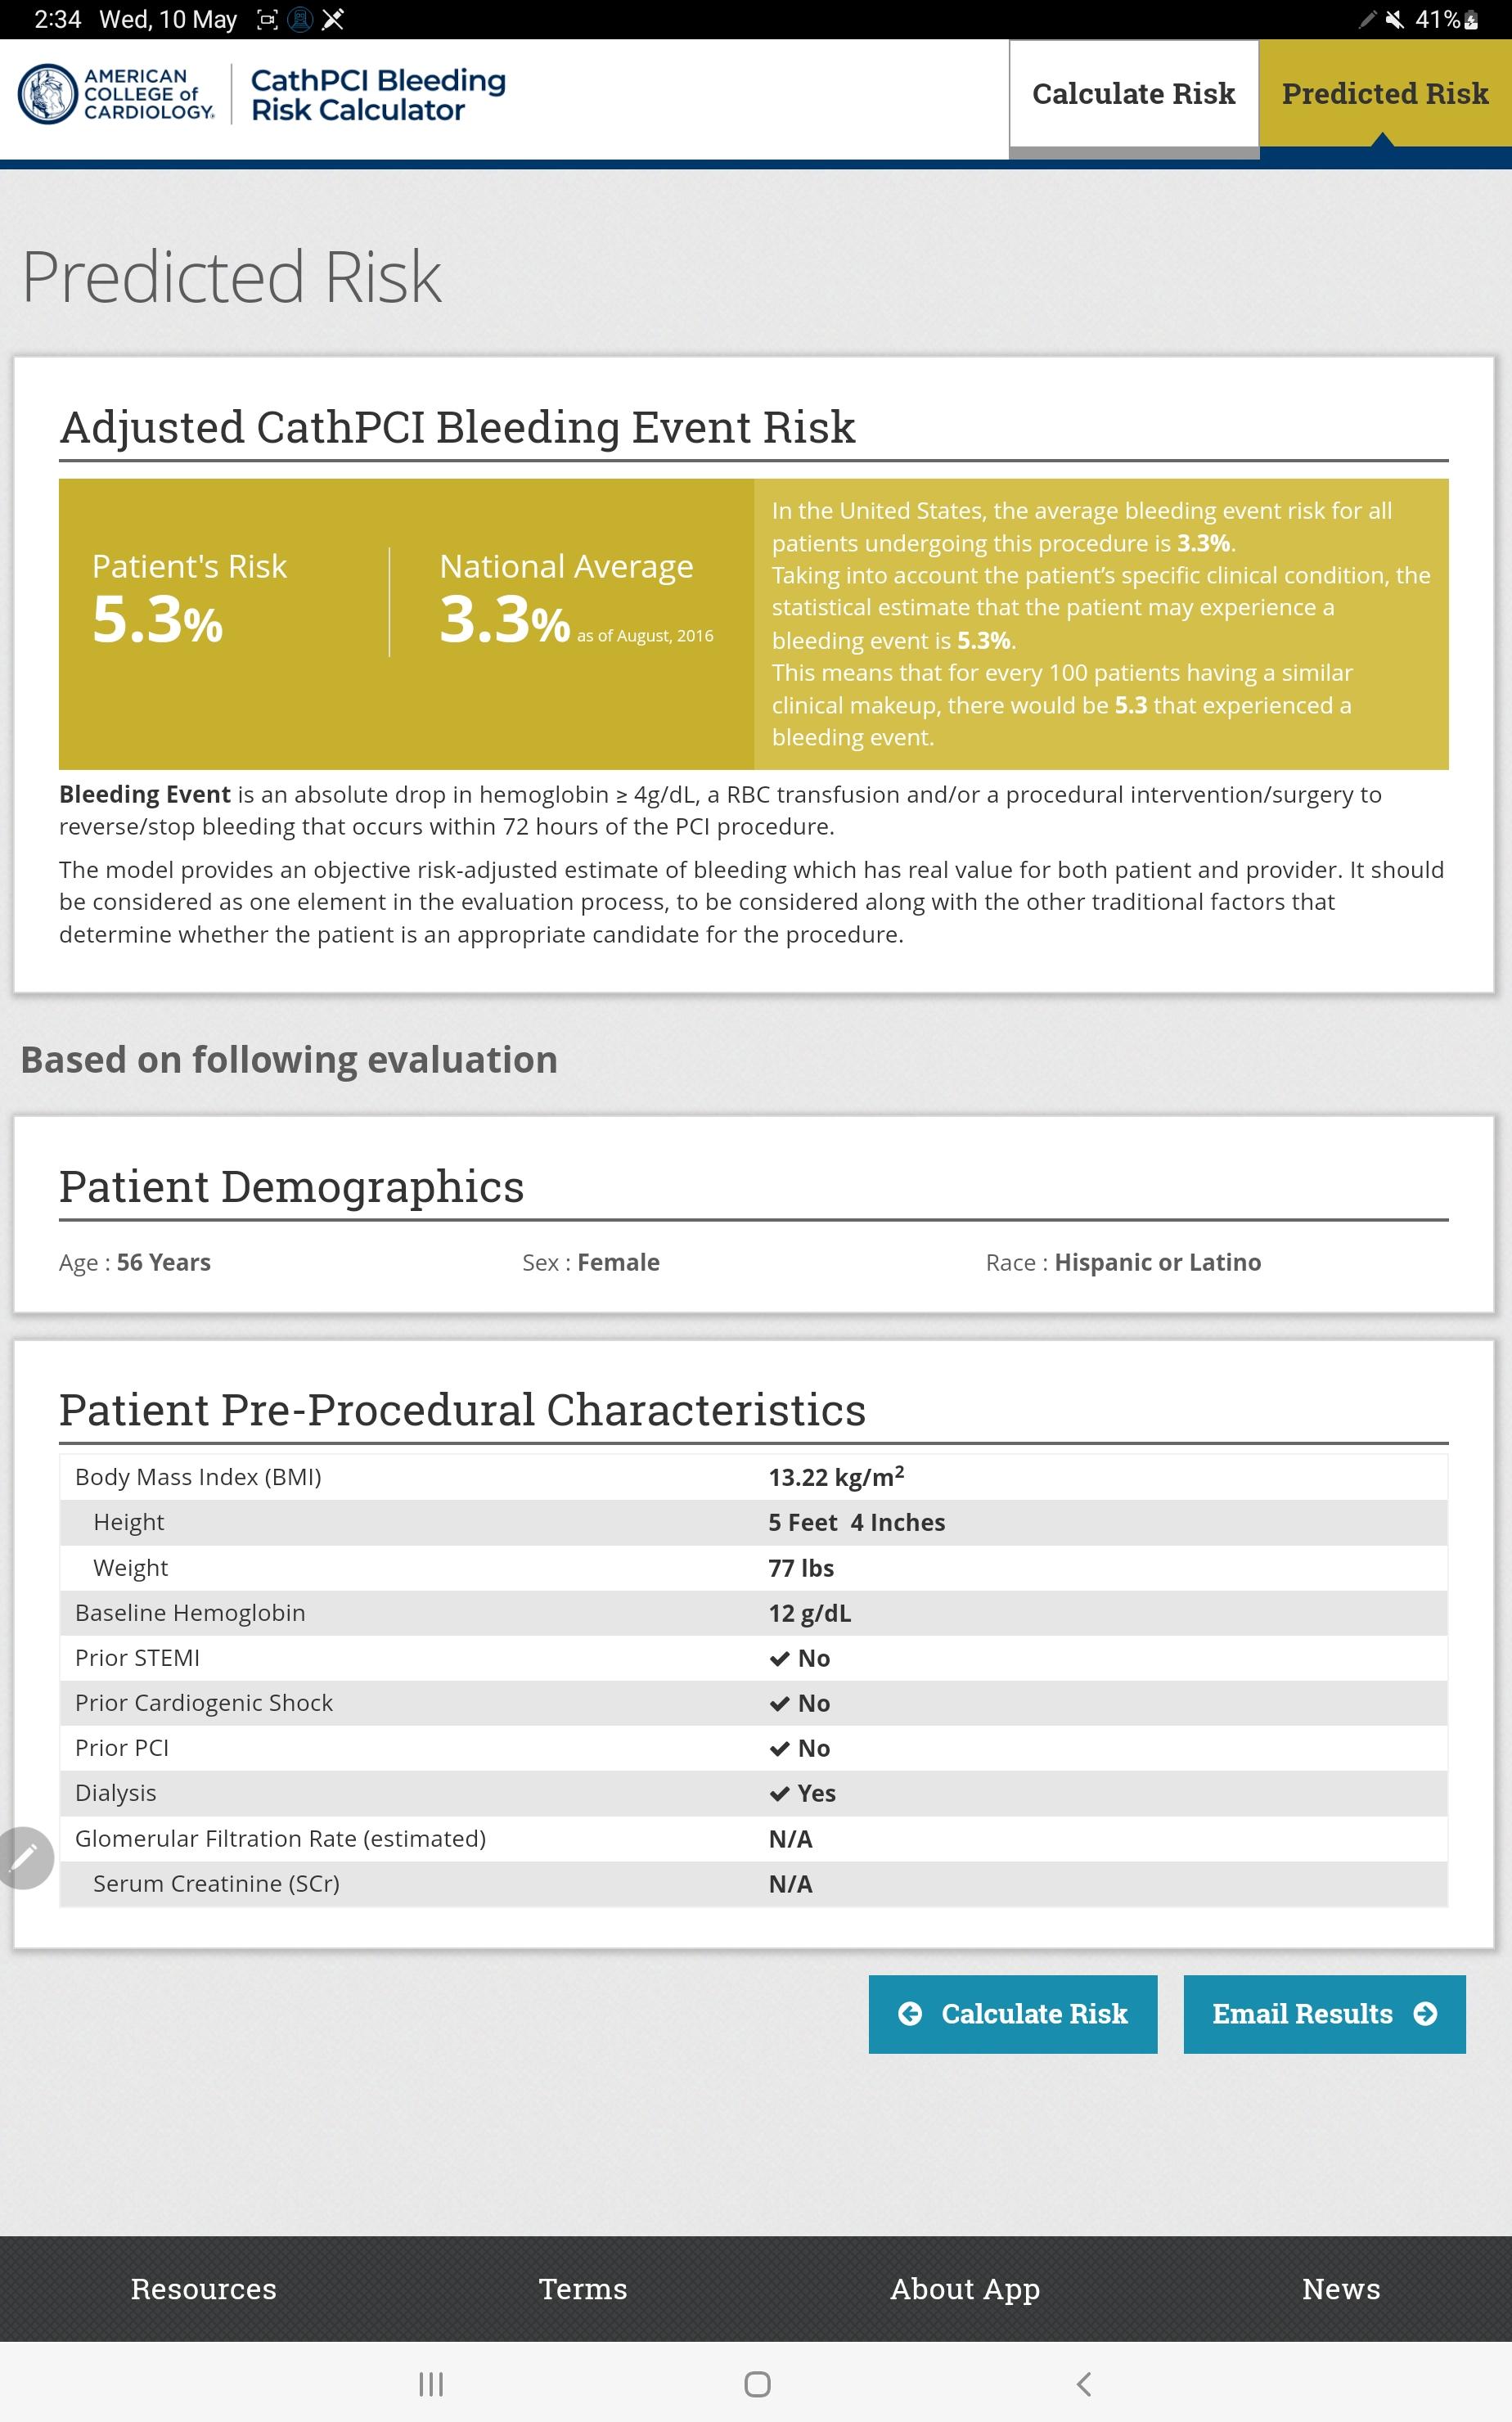Tap the CathPCI Bleeding Risk Calculator title
Image resolution: width=1512 pixels, height=2422 pixels.
click(x=378, y=94)
